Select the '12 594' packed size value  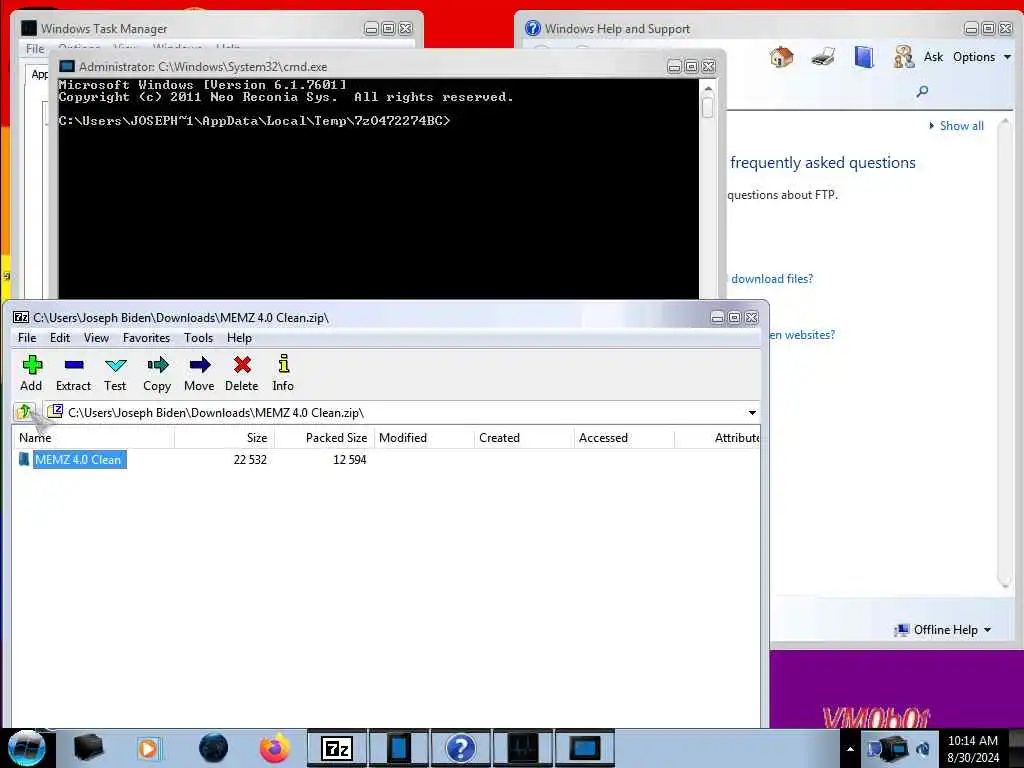[349, 460]
